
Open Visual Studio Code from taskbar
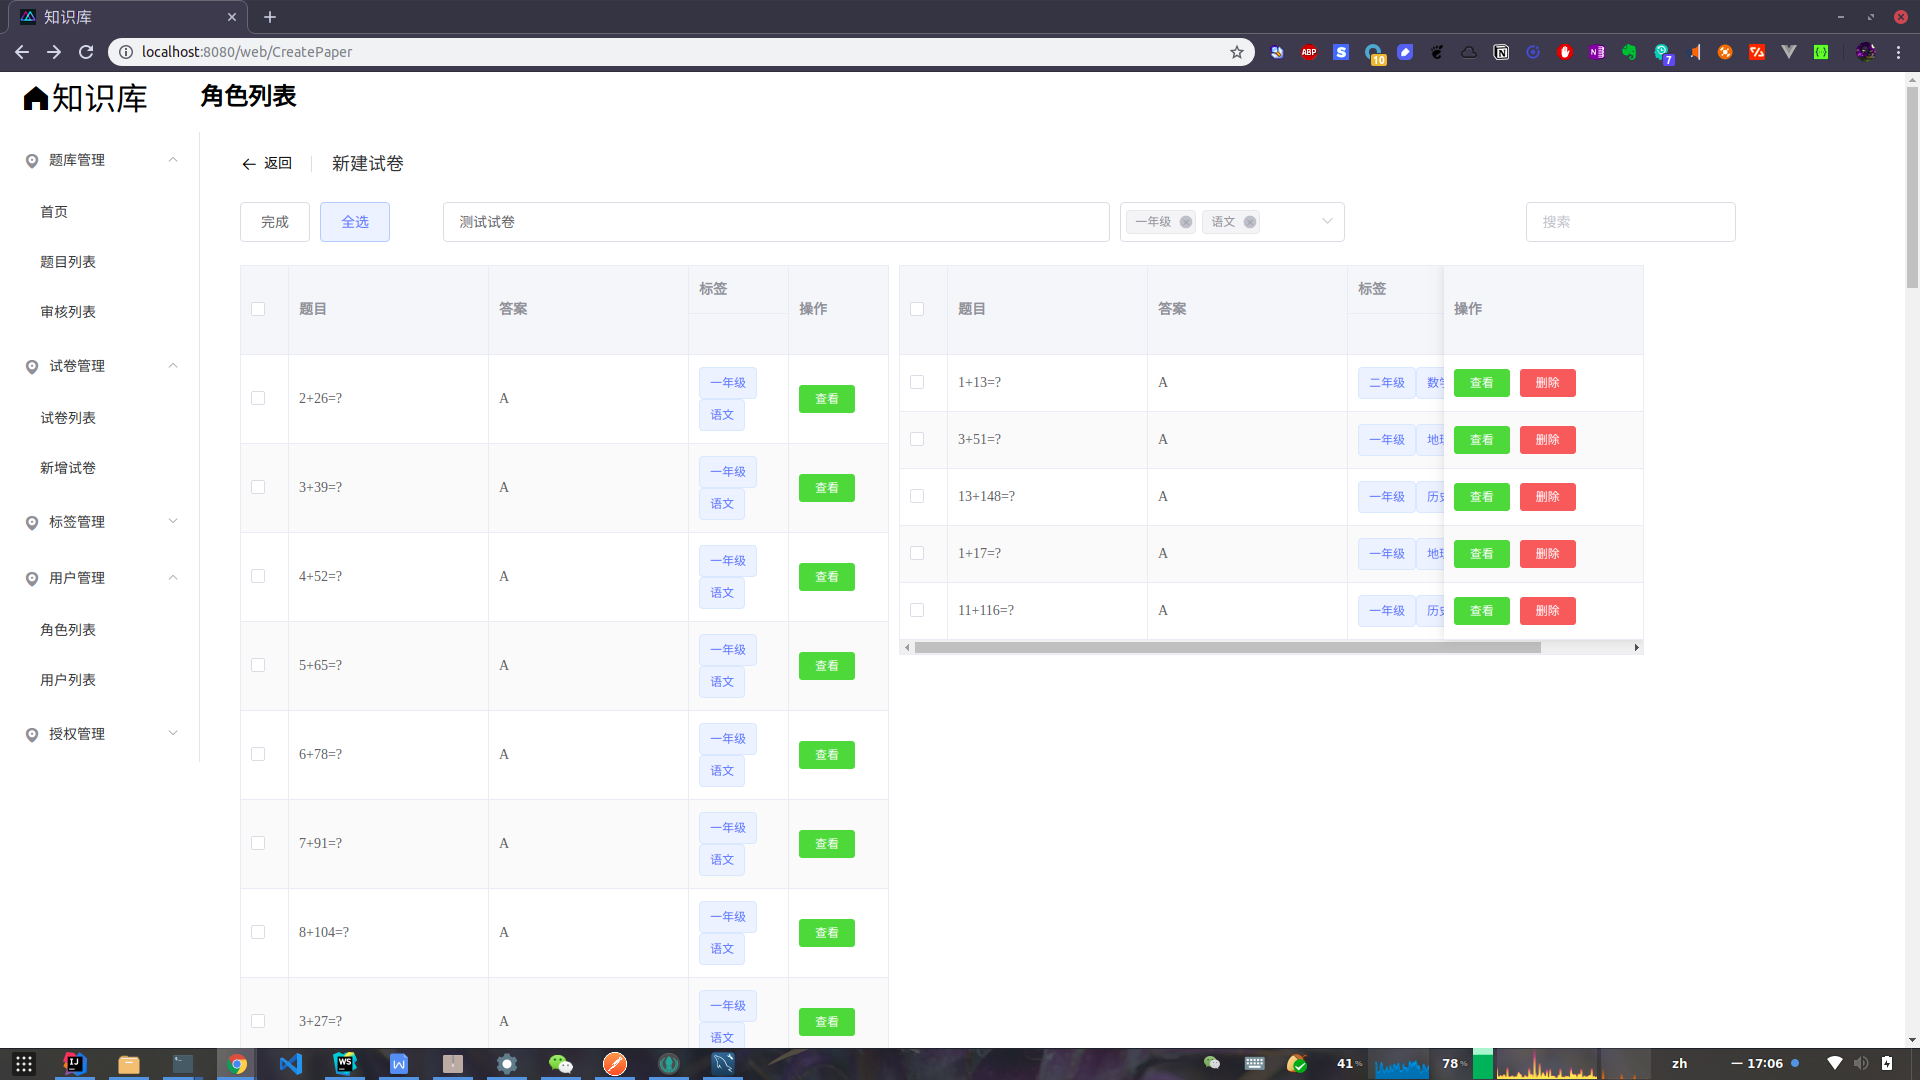tap(290, 1063)
